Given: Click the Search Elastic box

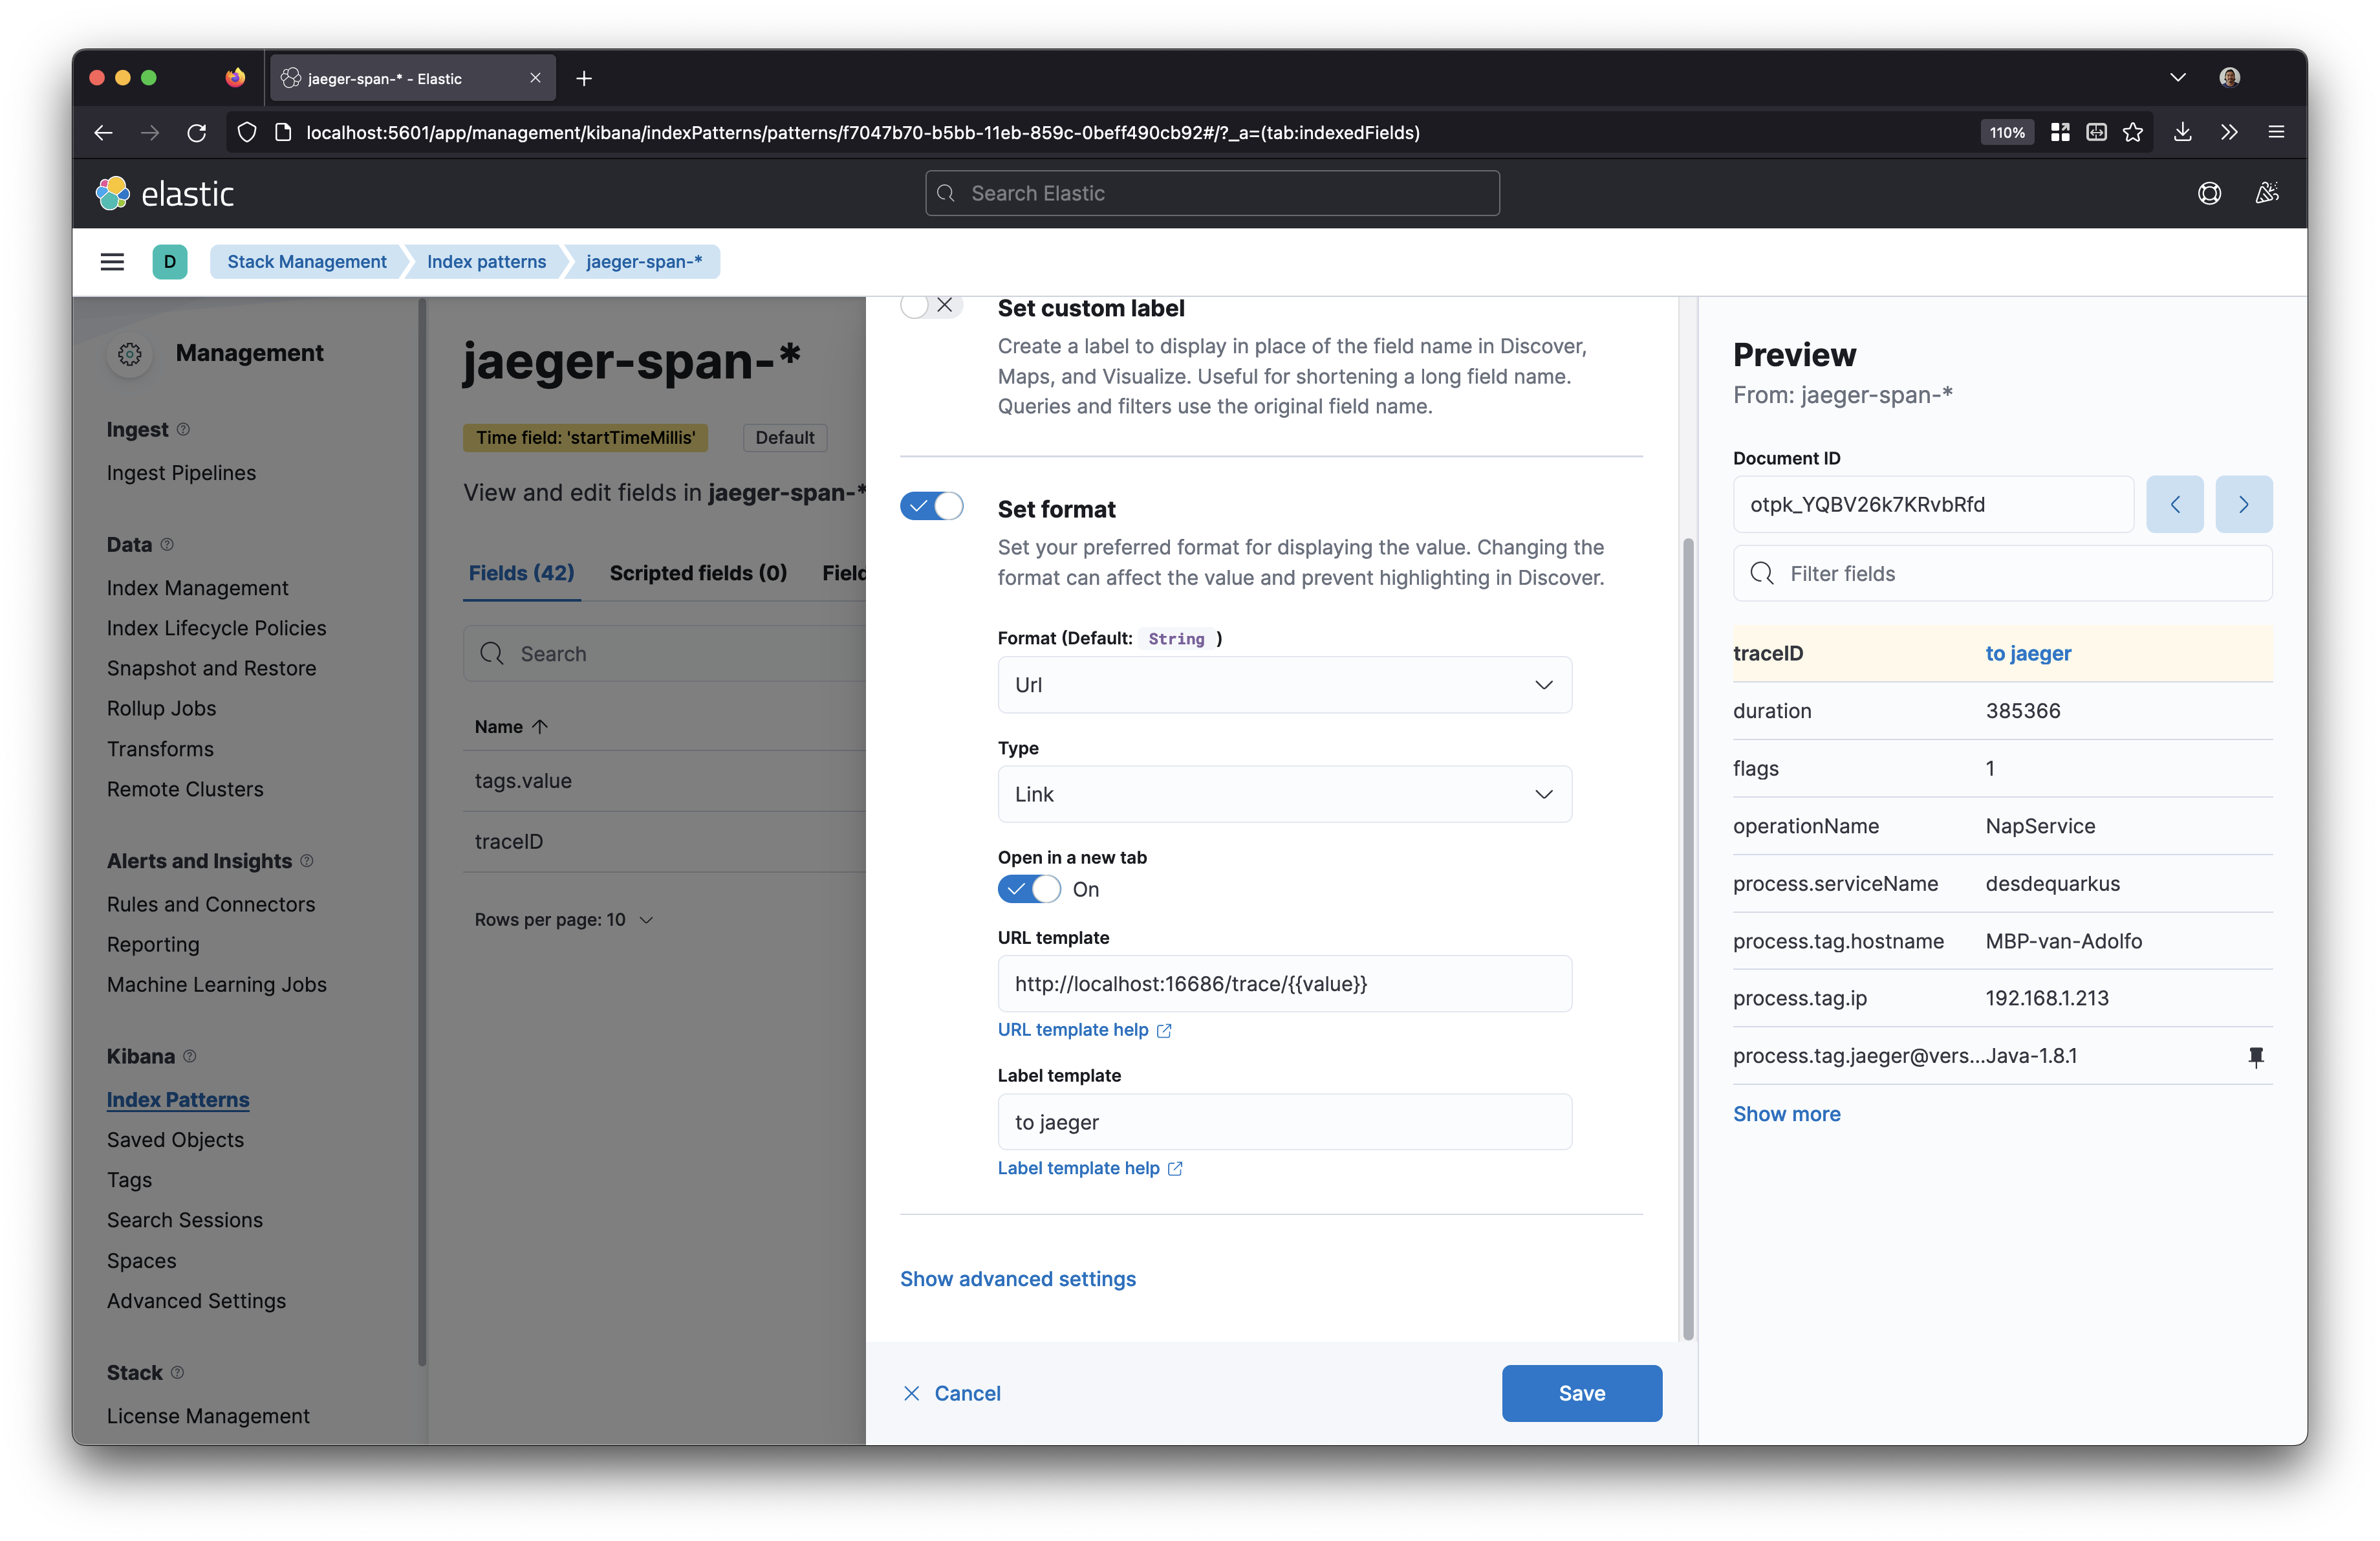Looking at the screenshot, I should click(1212, 193).
